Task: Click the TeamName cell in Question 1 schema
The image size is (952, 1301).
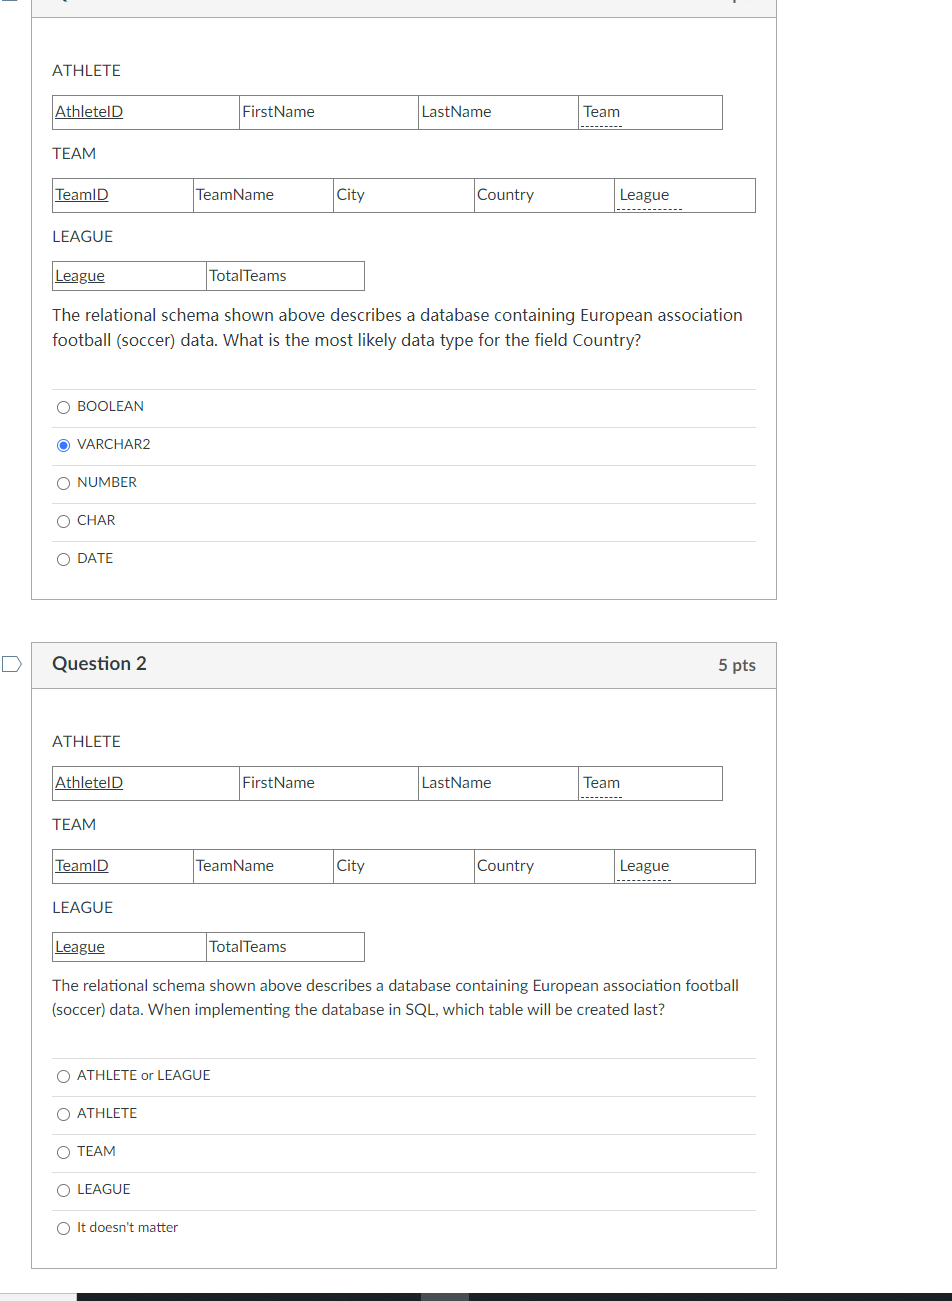Action: point(264,195)
